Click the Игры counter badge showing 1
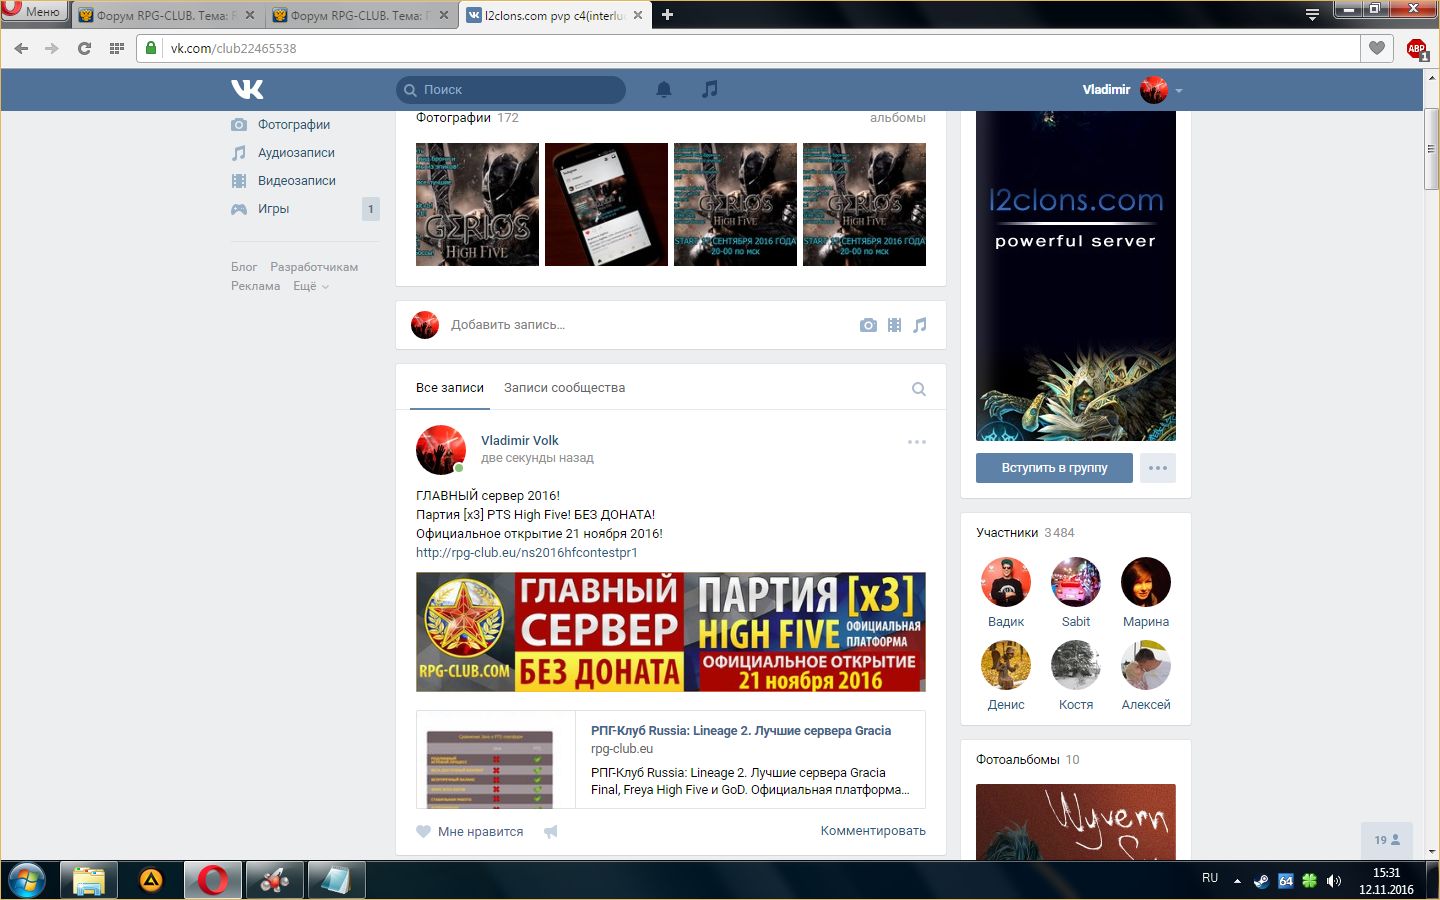The image size is (1440, 900). [x=371, y=209]
